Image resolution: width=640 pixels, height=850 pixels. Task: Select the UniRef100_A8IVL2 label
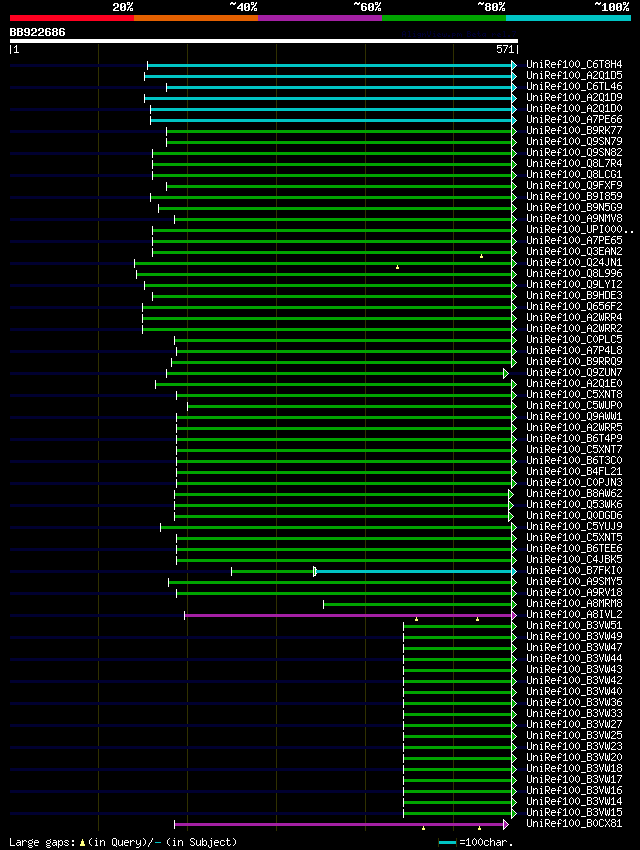click(574, 614)
